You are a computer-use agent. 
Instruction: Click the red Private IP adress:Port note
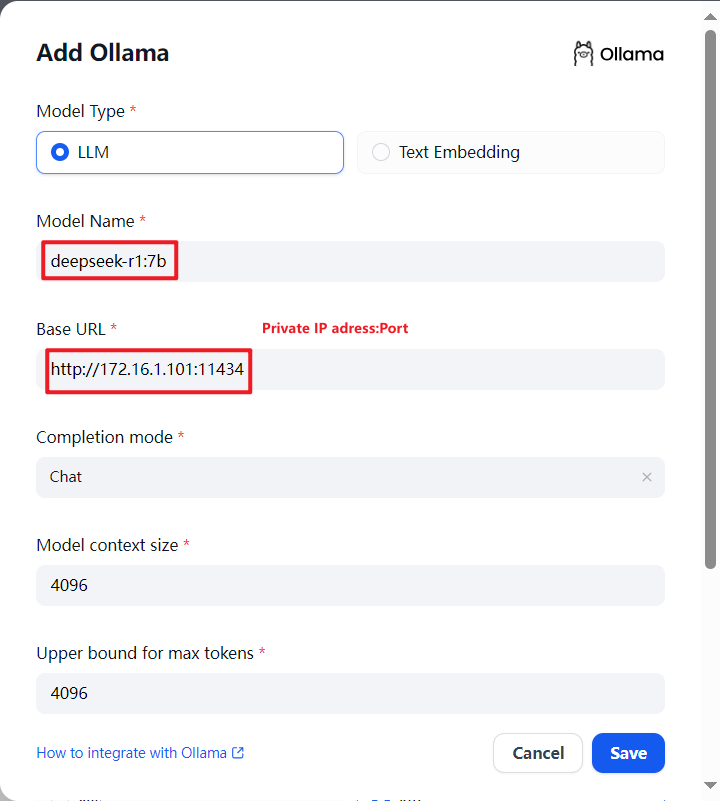pos(335,328)
